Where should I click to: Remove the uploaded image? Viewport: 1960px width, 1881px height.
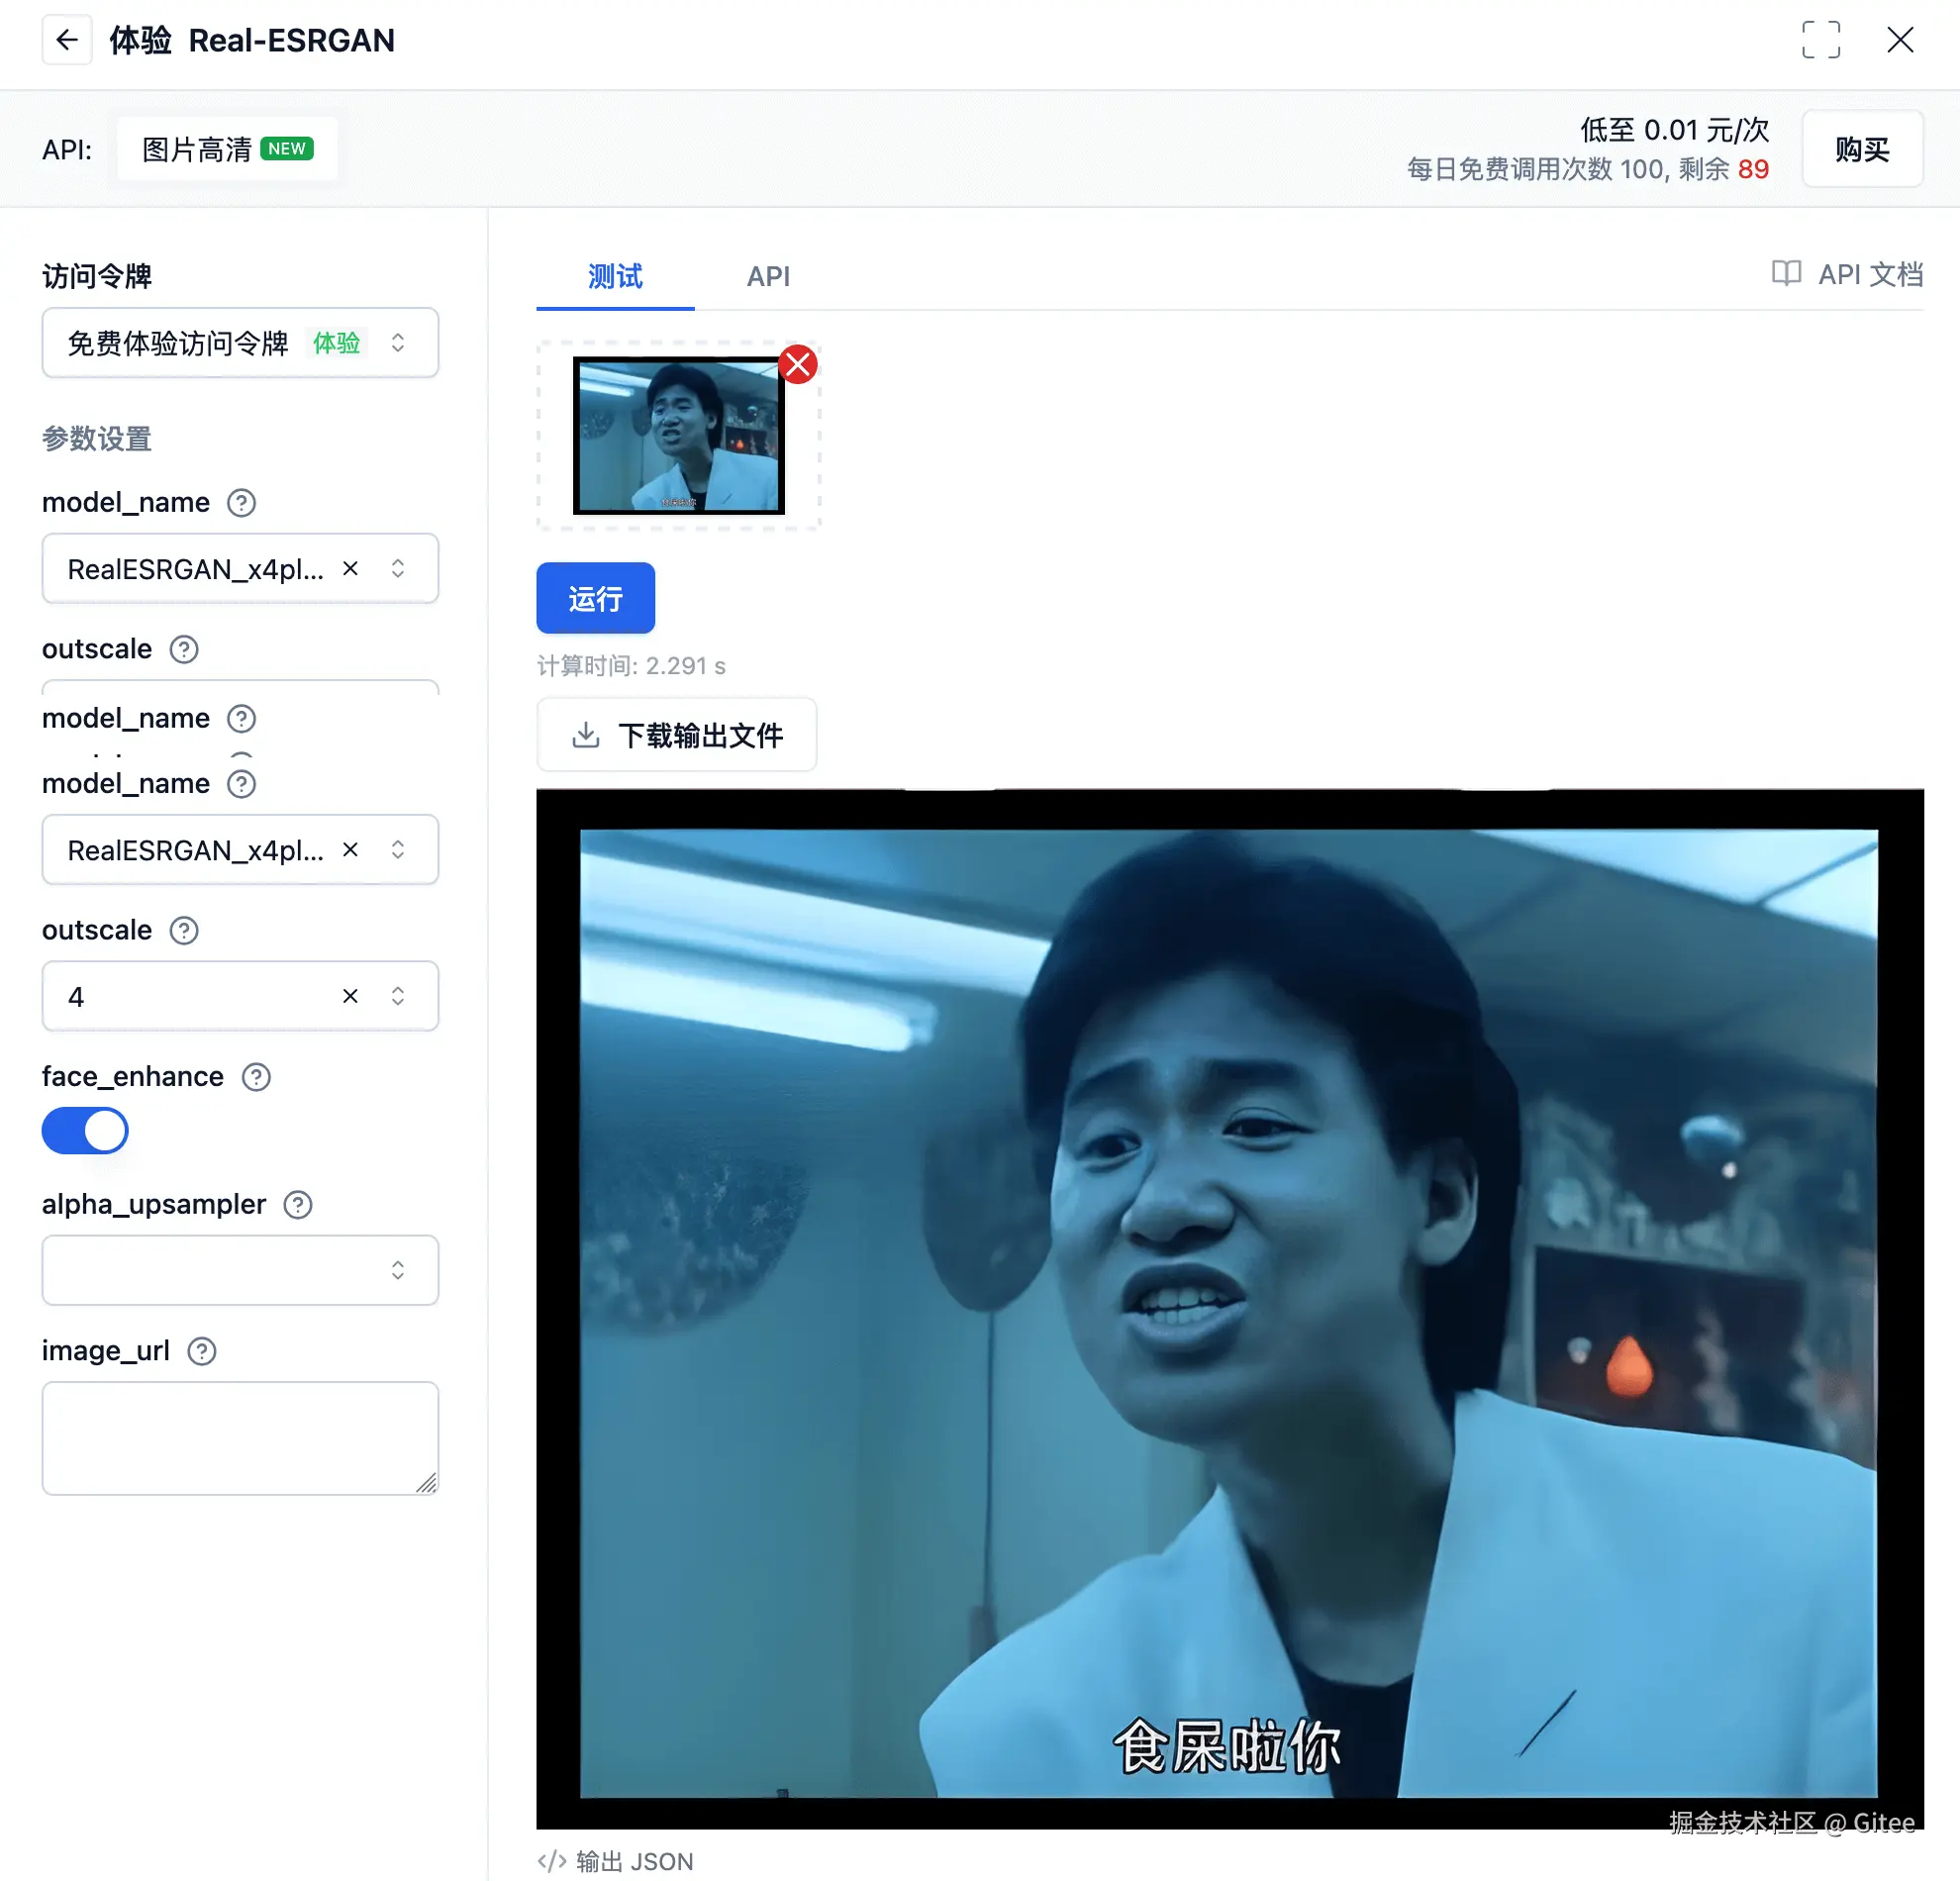coord(797,364)
